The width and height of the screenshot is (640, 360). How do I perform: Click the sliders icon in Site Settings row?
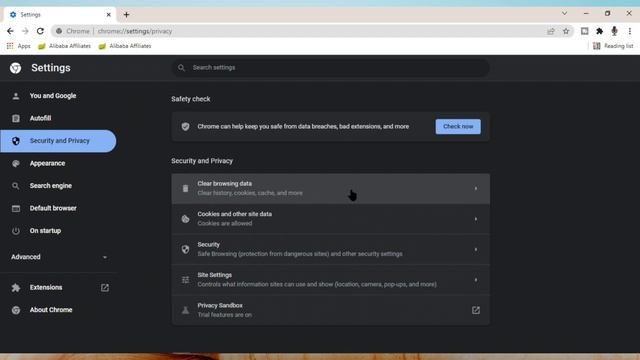pos(185,280)
